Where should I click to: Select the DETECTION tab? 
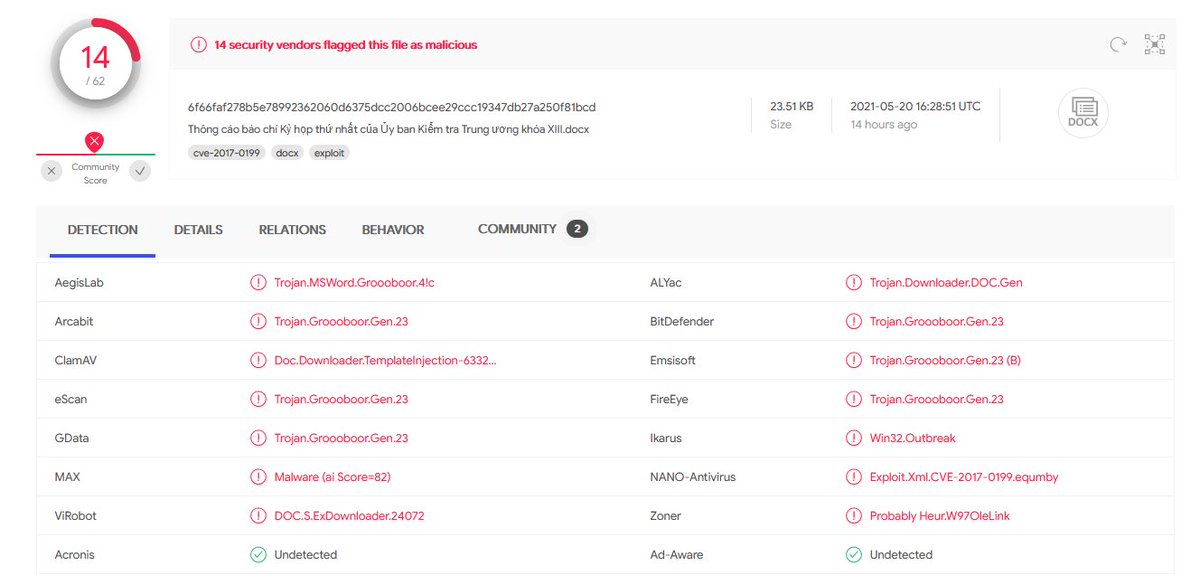103,230
